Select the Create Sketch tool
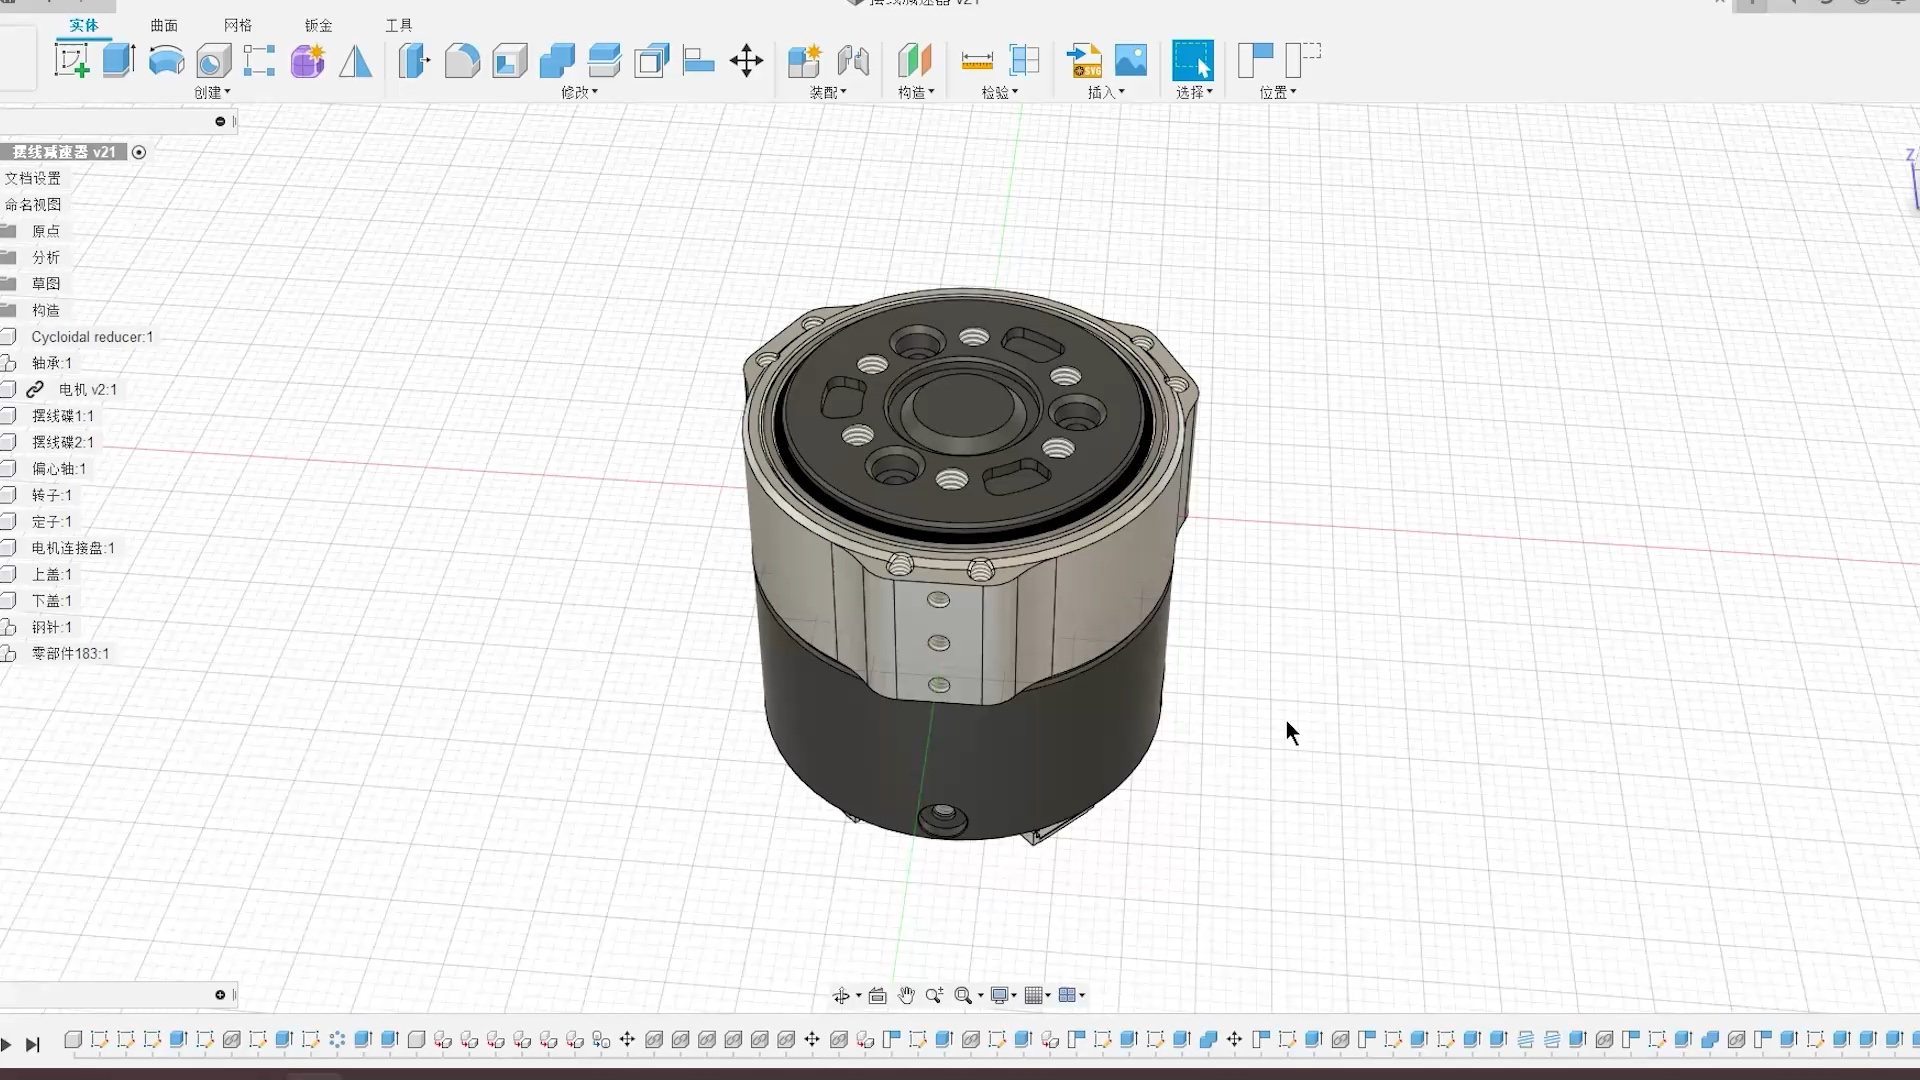The width and height of the screenshot is (1920, 1080). (x=71, y=61)
